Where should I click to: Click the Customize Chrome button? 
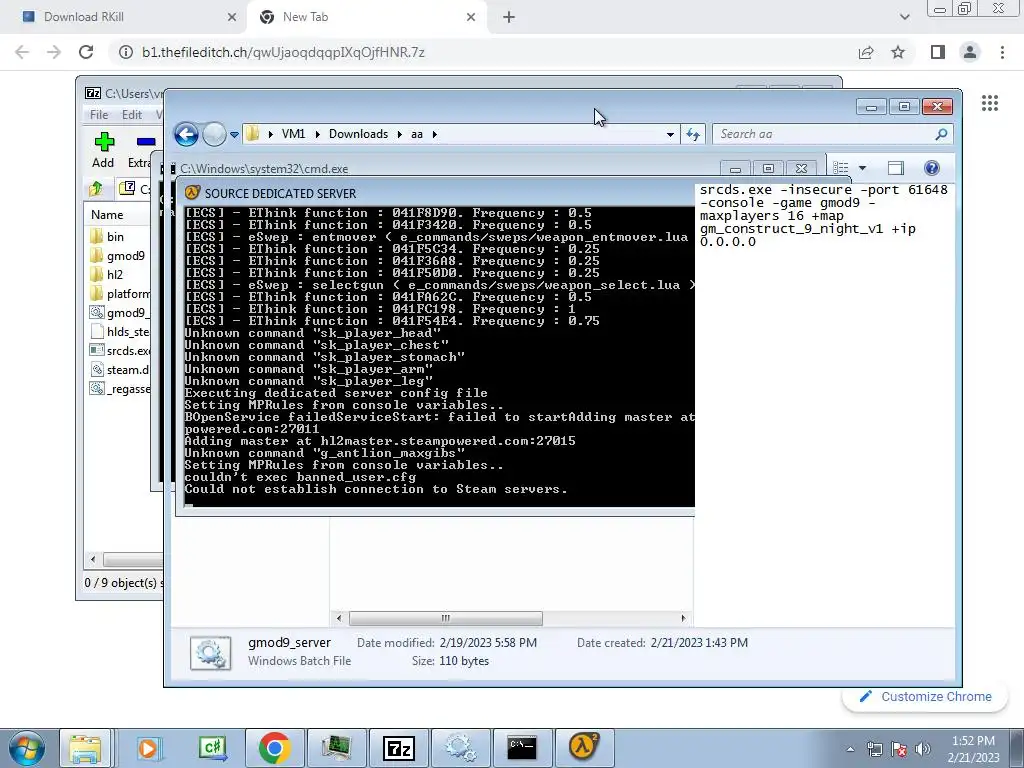click(x=926, y=697)
